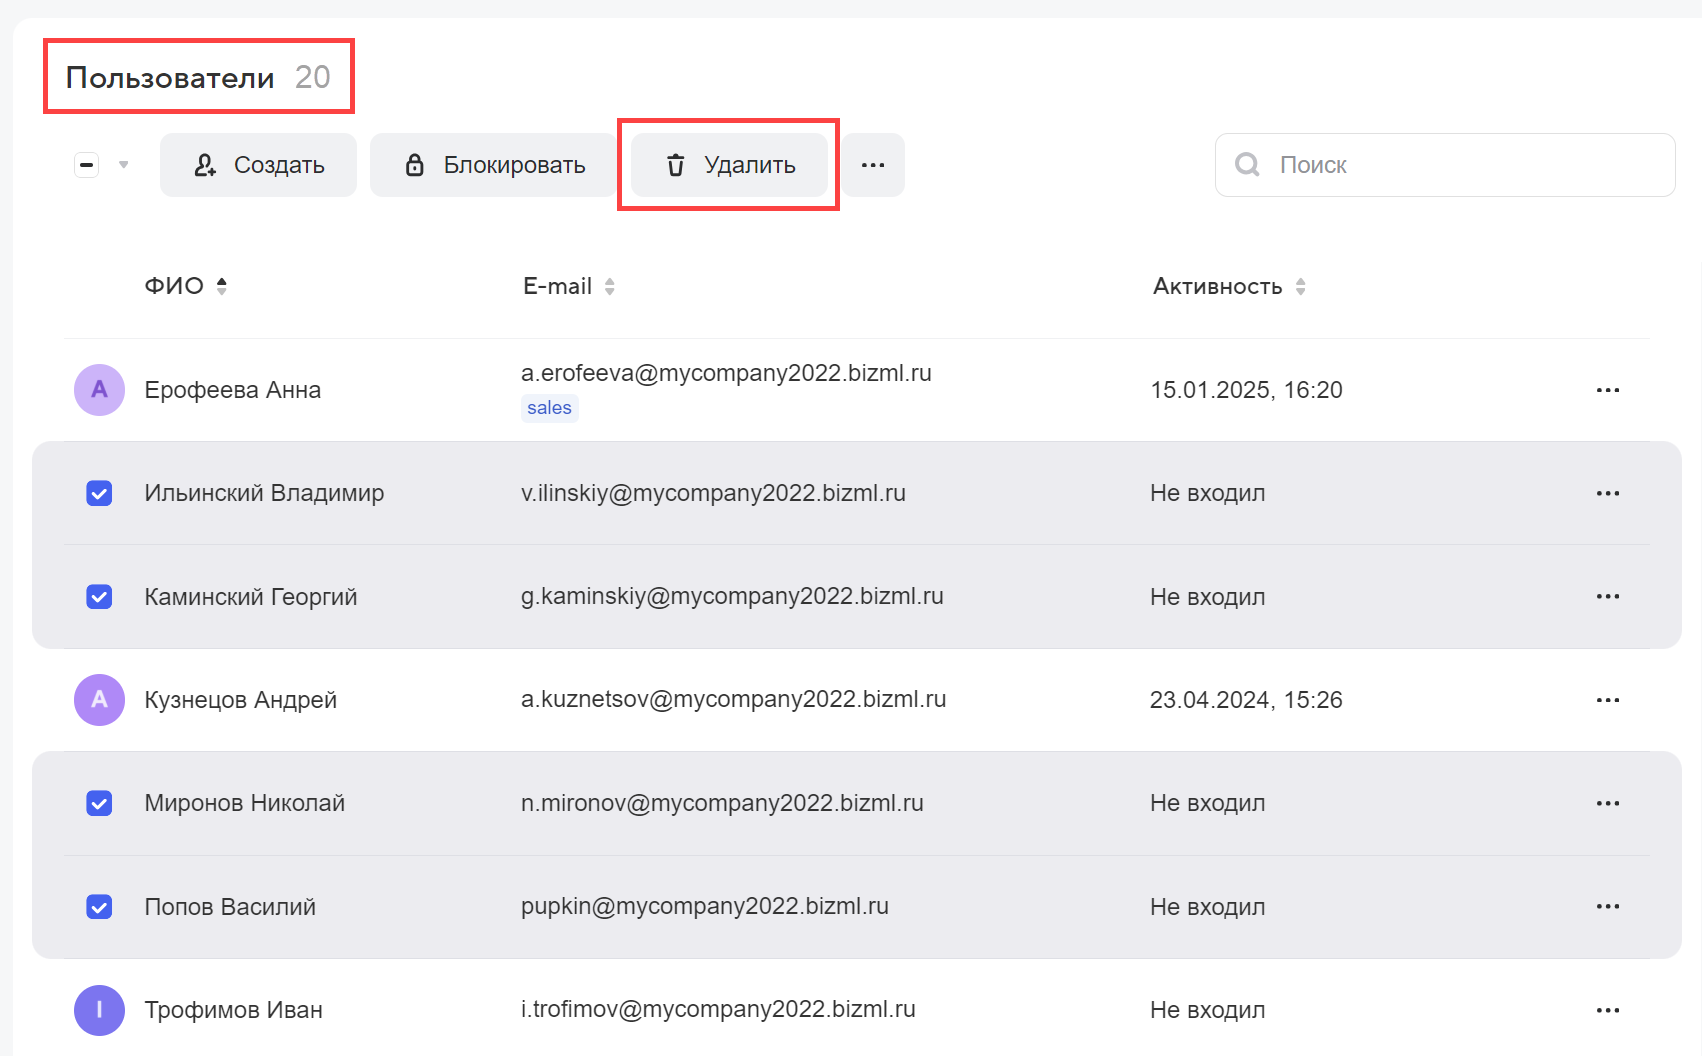Deselect Миронов Николай checkbox

click(99, 803)
